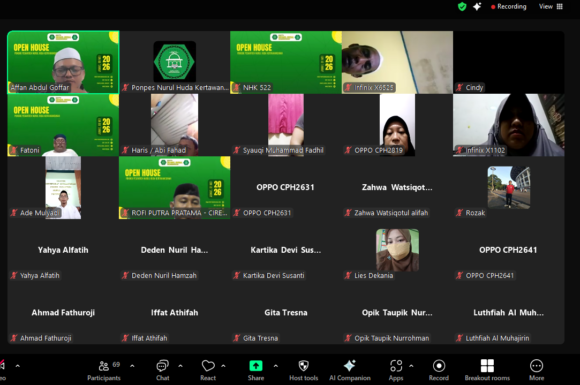Click the Ahmad Fathuroji participant tile
The height and width of the screenshot is (385, 580).
[63, 313]
